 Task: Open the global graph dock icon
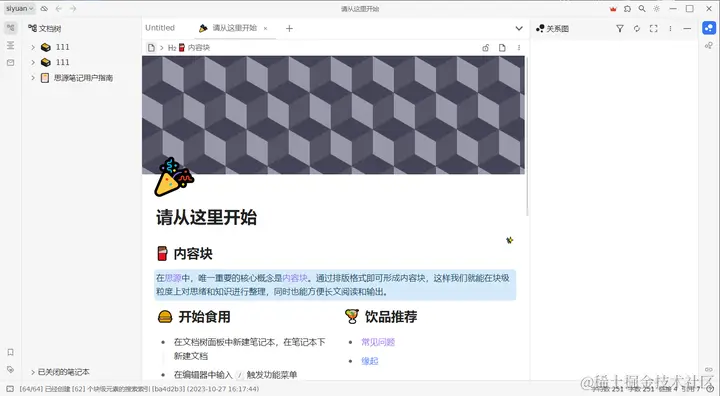[x=709, y=45]
